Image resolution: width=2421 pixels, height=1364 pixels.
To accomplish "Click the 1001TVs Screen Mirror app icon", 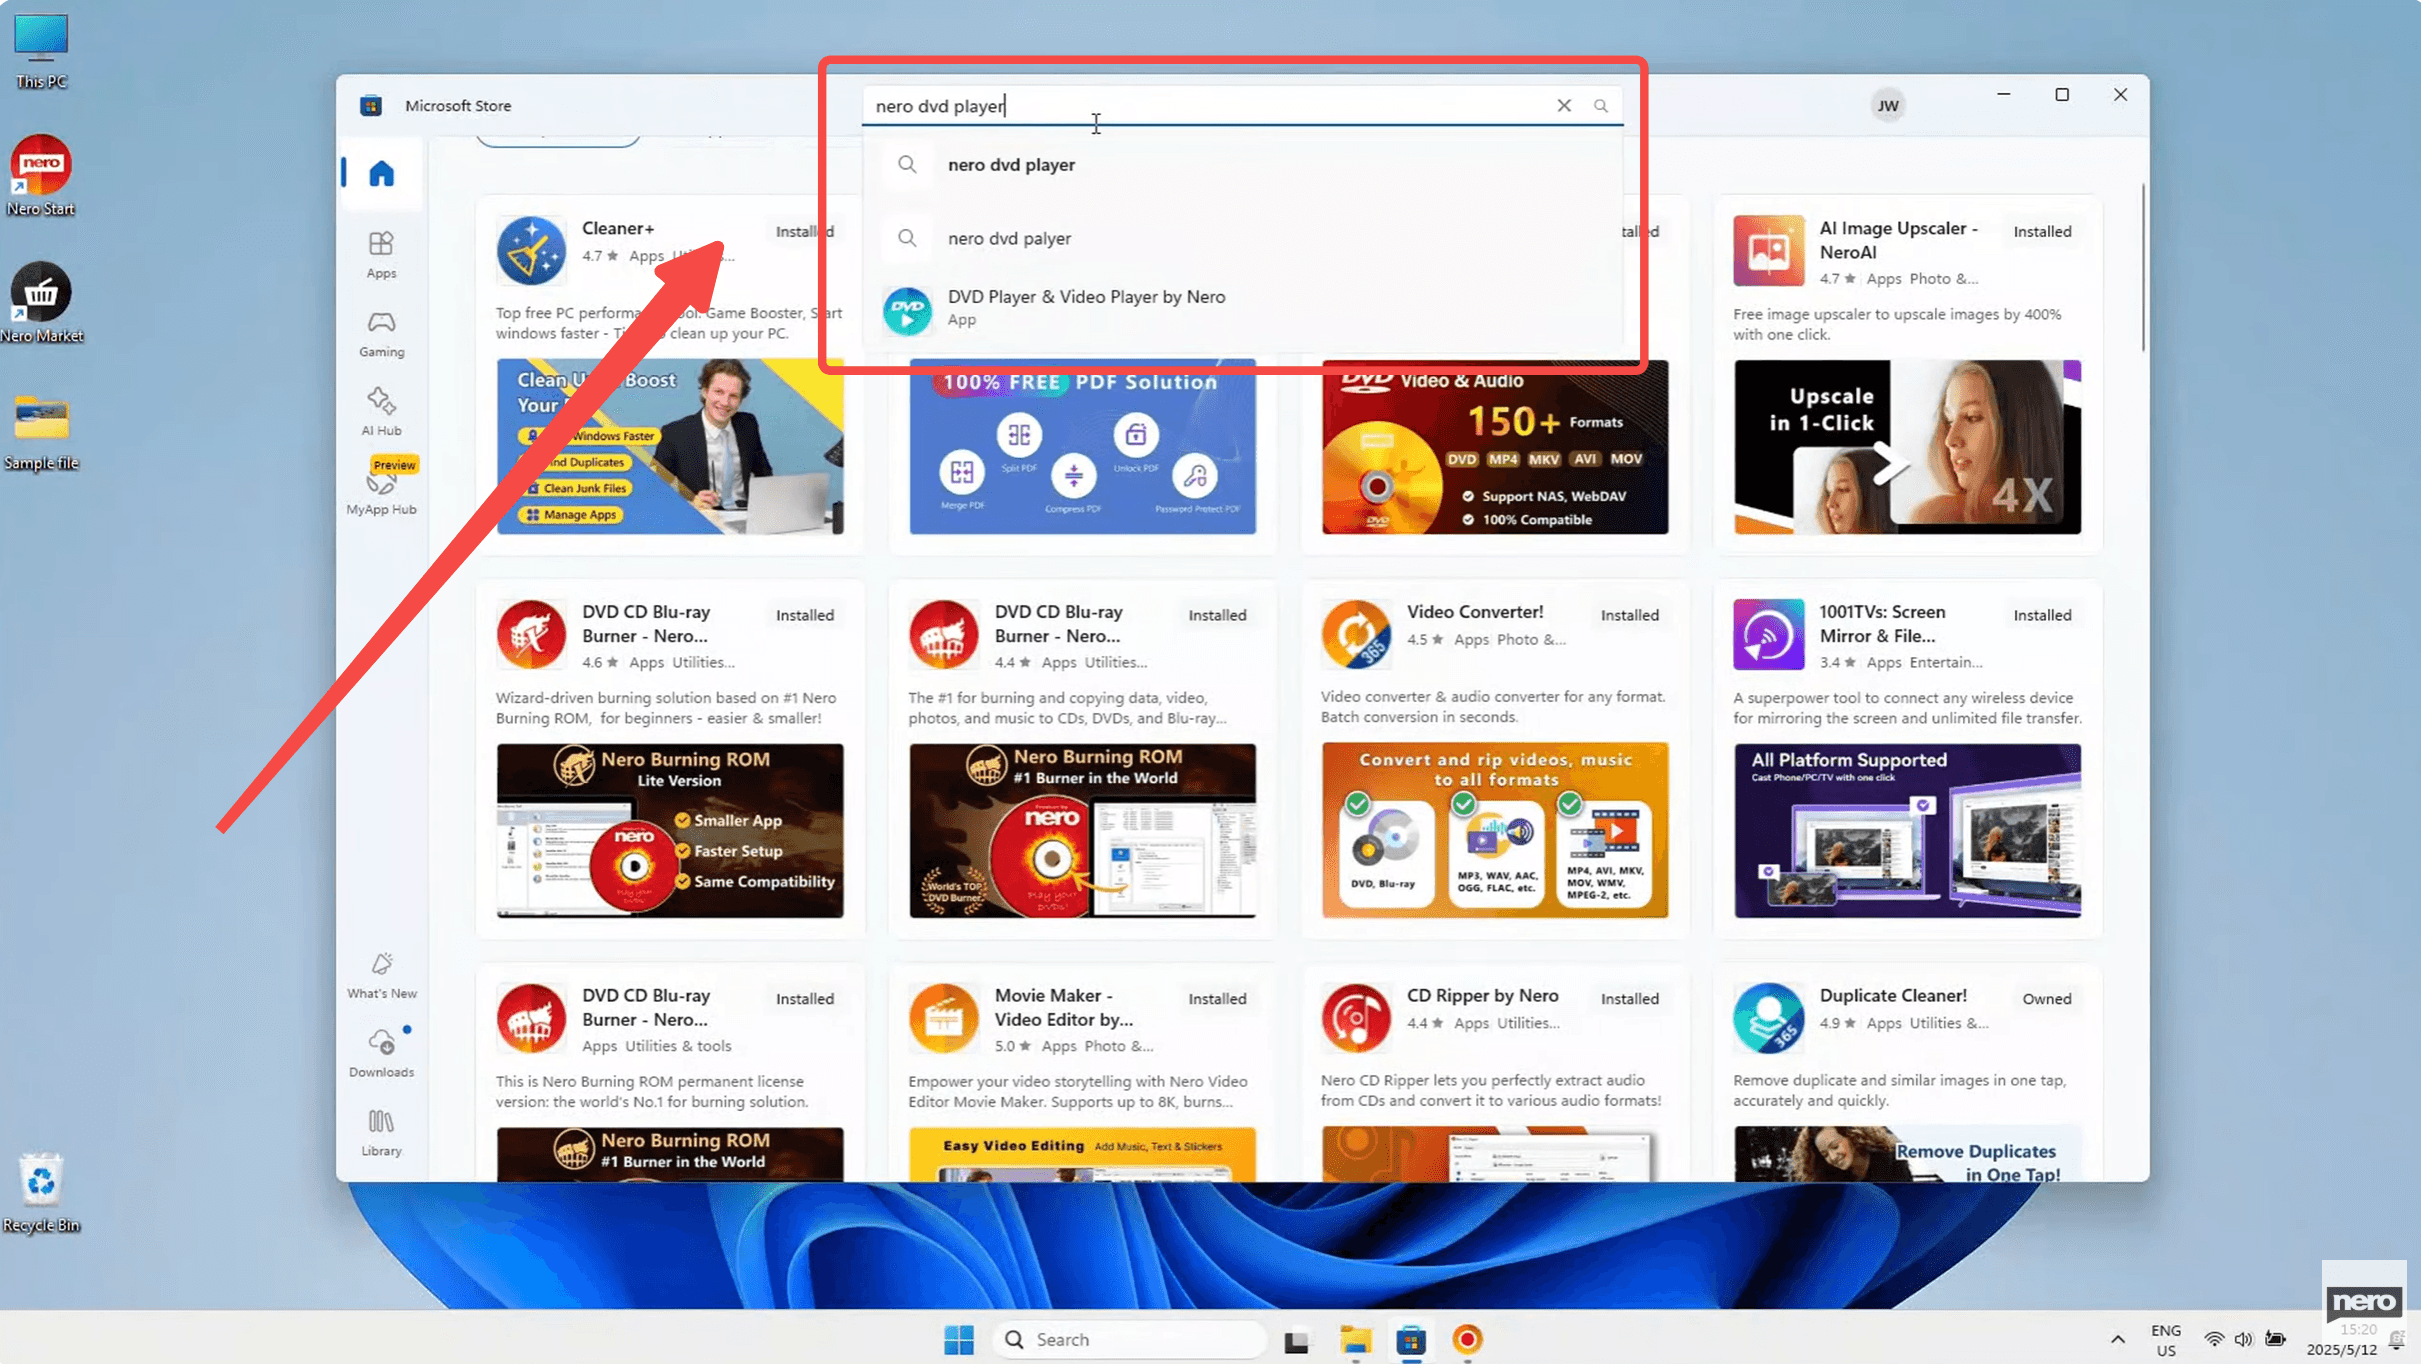I will click(x=1768, y=634).
